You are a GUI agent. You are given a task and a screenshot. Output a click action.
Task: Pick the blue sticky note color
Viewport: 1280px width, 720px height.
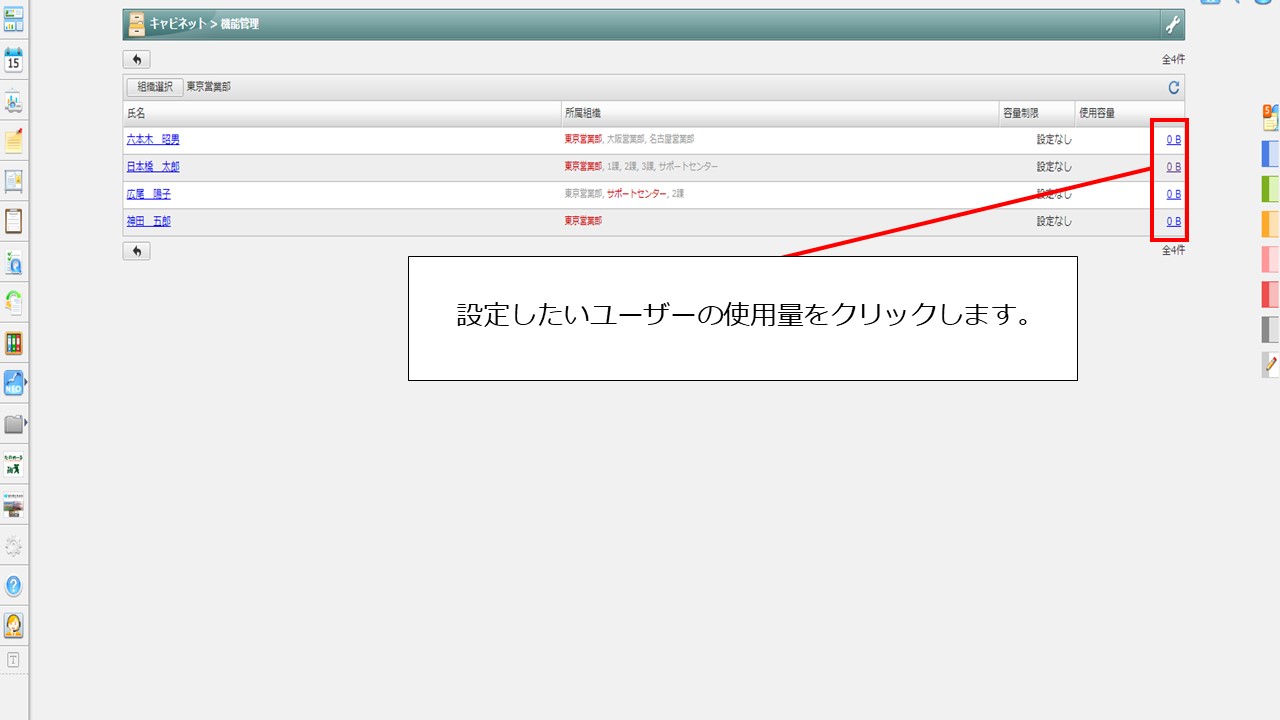[1271, 154]
